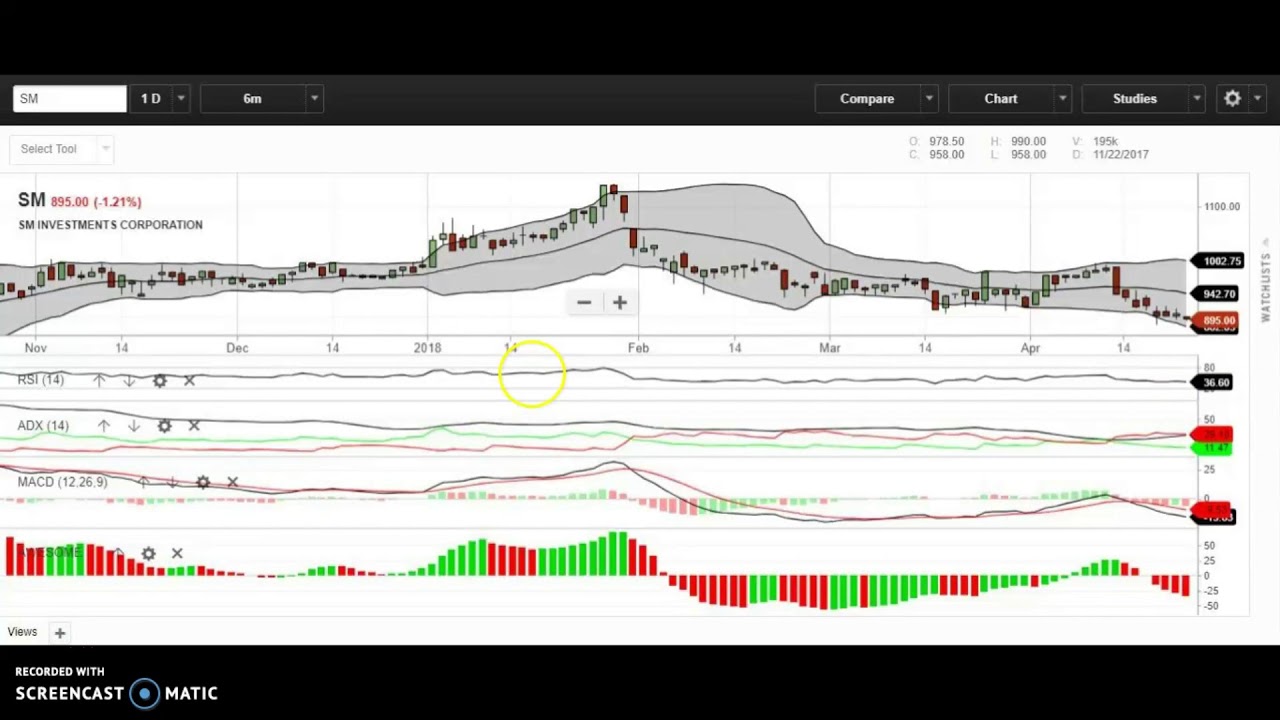Open the Chart dropdown arrow

point(1062,98)
